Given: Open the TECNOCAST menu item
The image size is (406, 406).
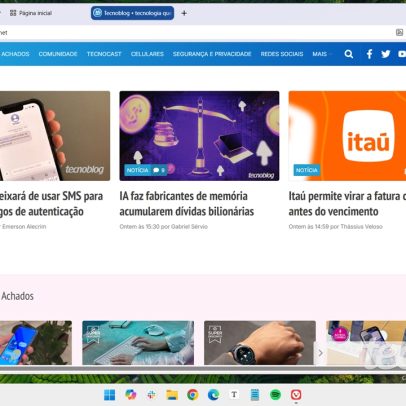Looking at the screenshot, I should [104, 54].
